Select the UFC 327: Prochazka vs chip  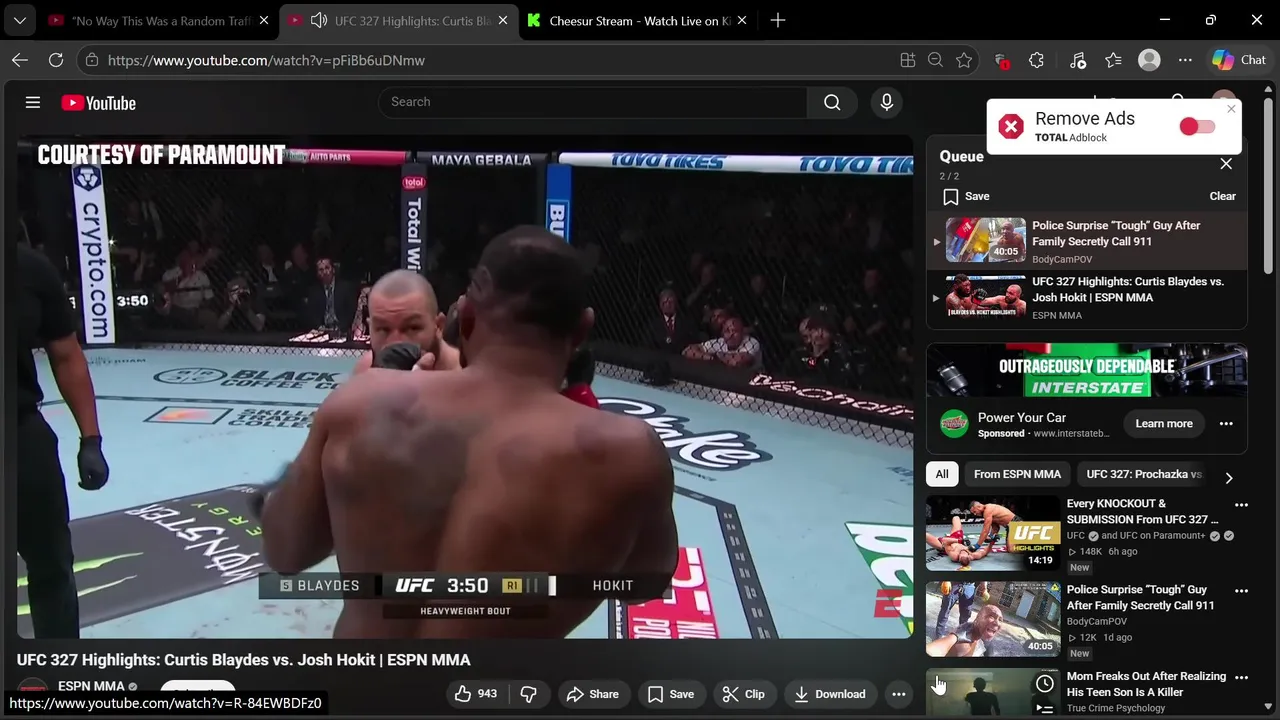(x=1144, y=474)
